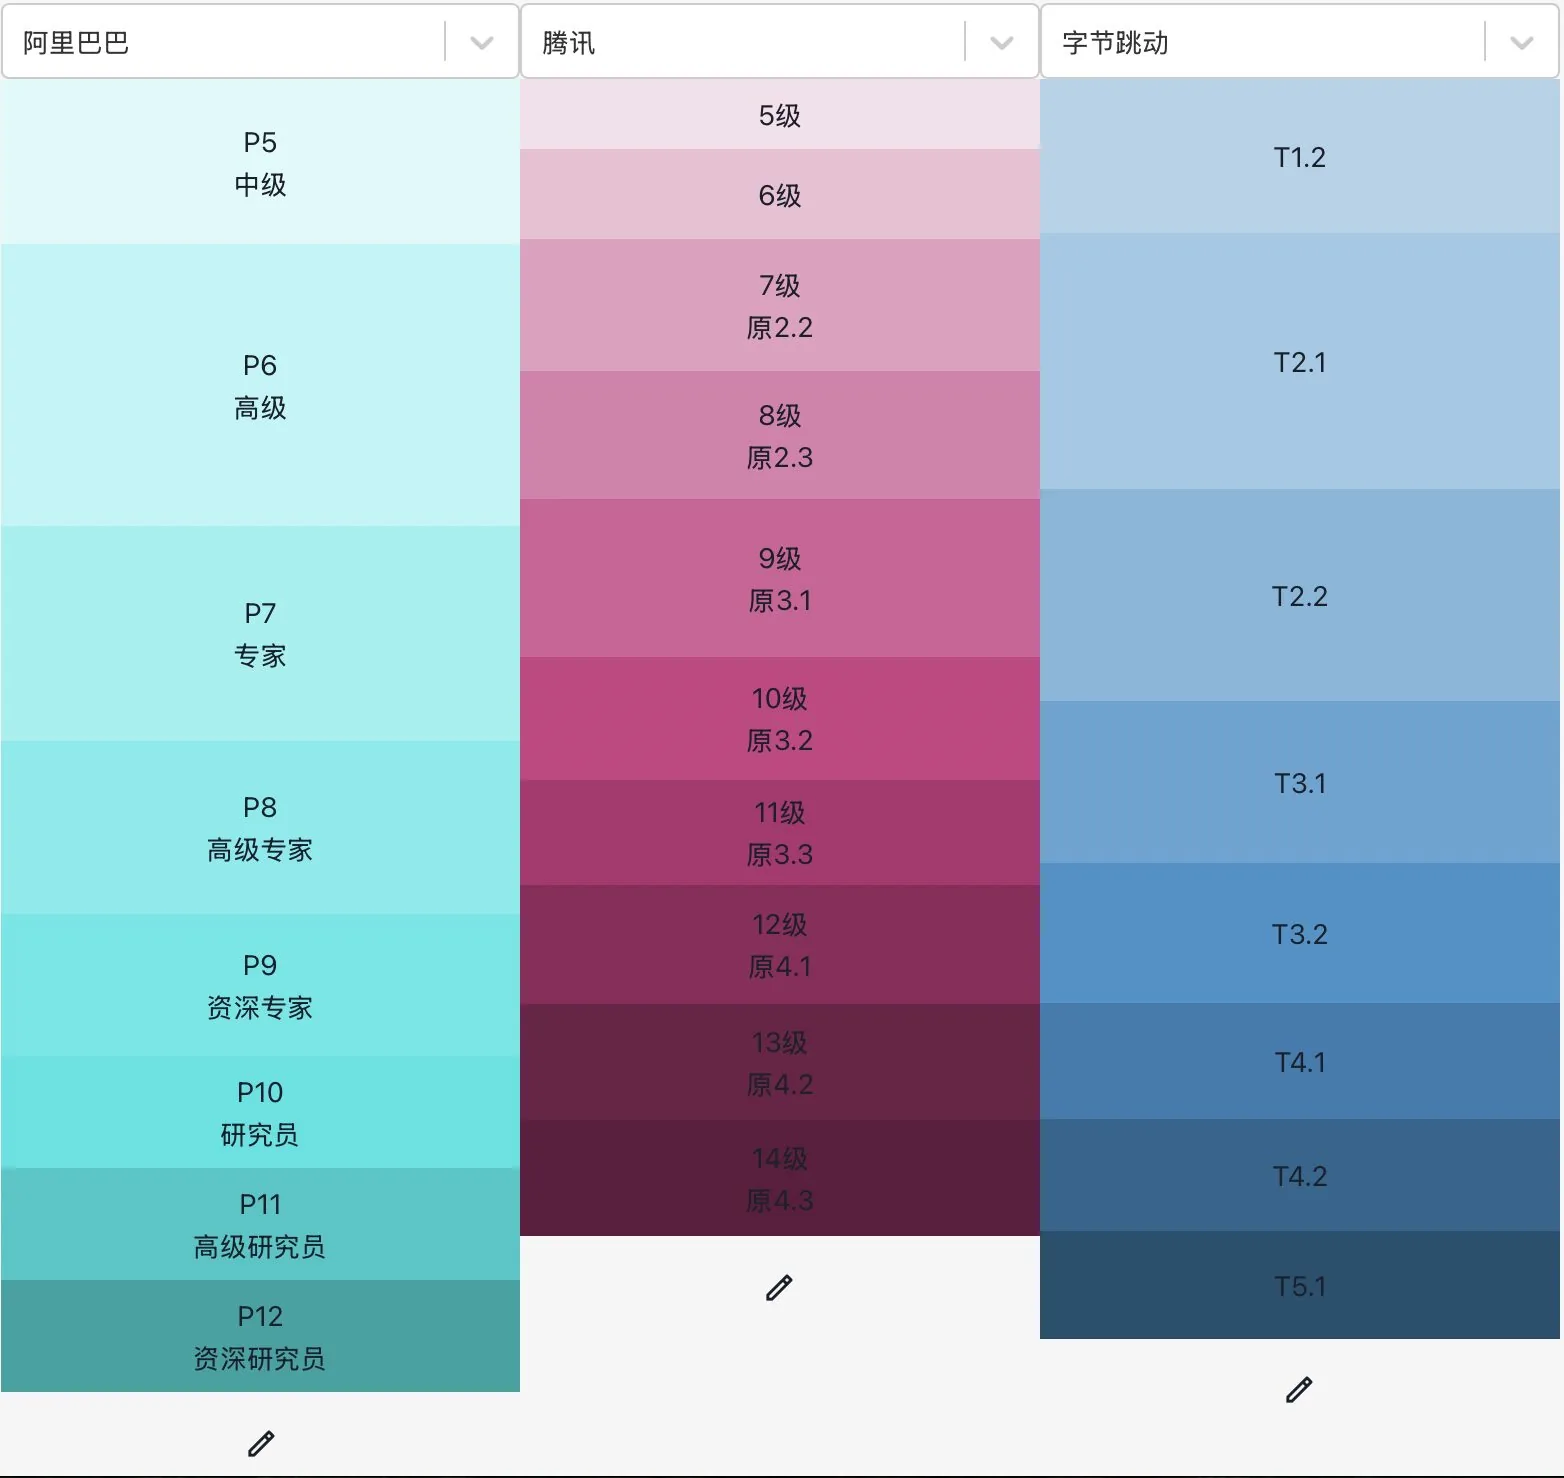Image resolution: width=1564 pixels, height=1478 pixels.
Task: Choose the ByteDance T3.1 level block
Action: (x=1300, y=782)
